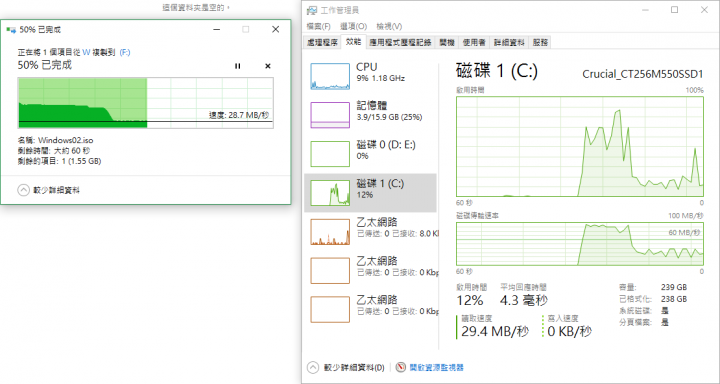This screenshot has width=720, height=384.
Task: Close the copy progress dialog window
Action: coord(275,30)
